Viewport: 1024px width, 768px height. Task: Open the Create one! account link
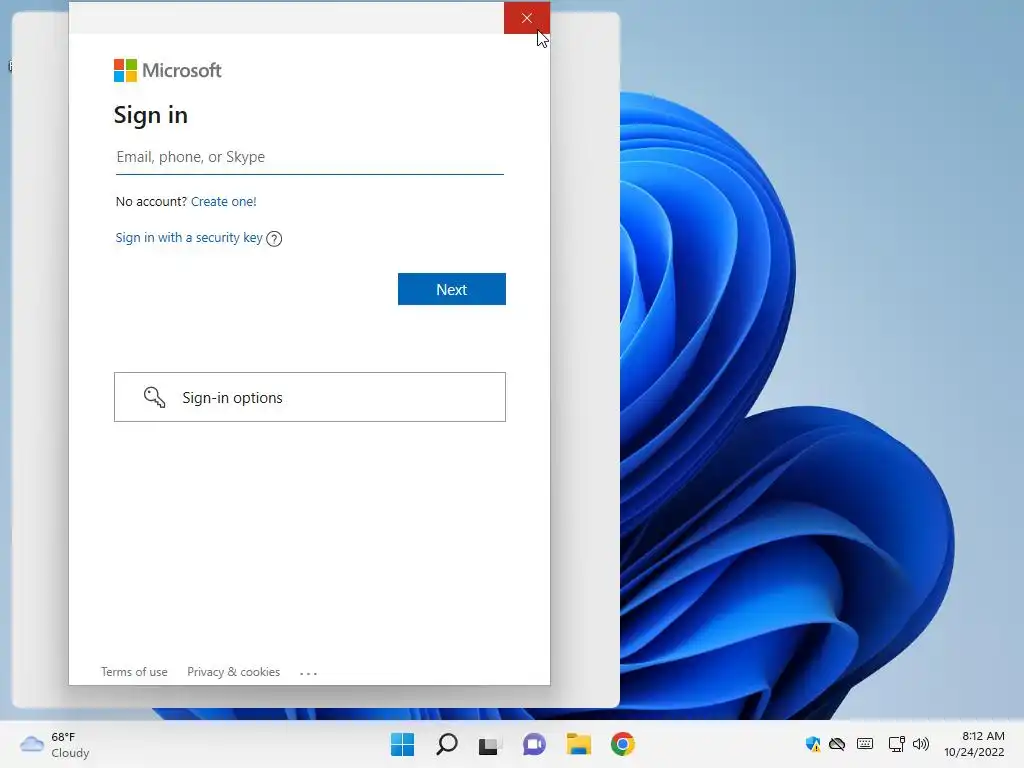tap(223, 202)
